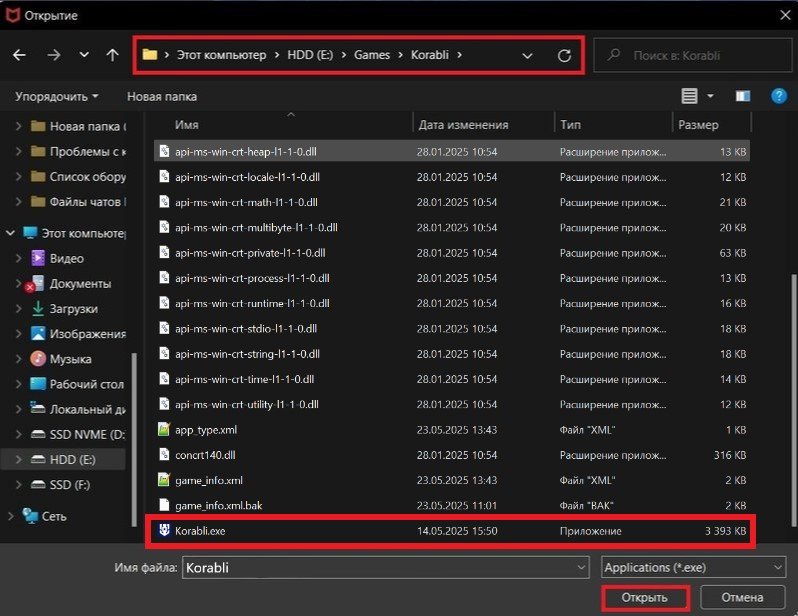Open view options dropdown arrow
The width and height of the screenshot is (798, 616).
tap(710, 96)
